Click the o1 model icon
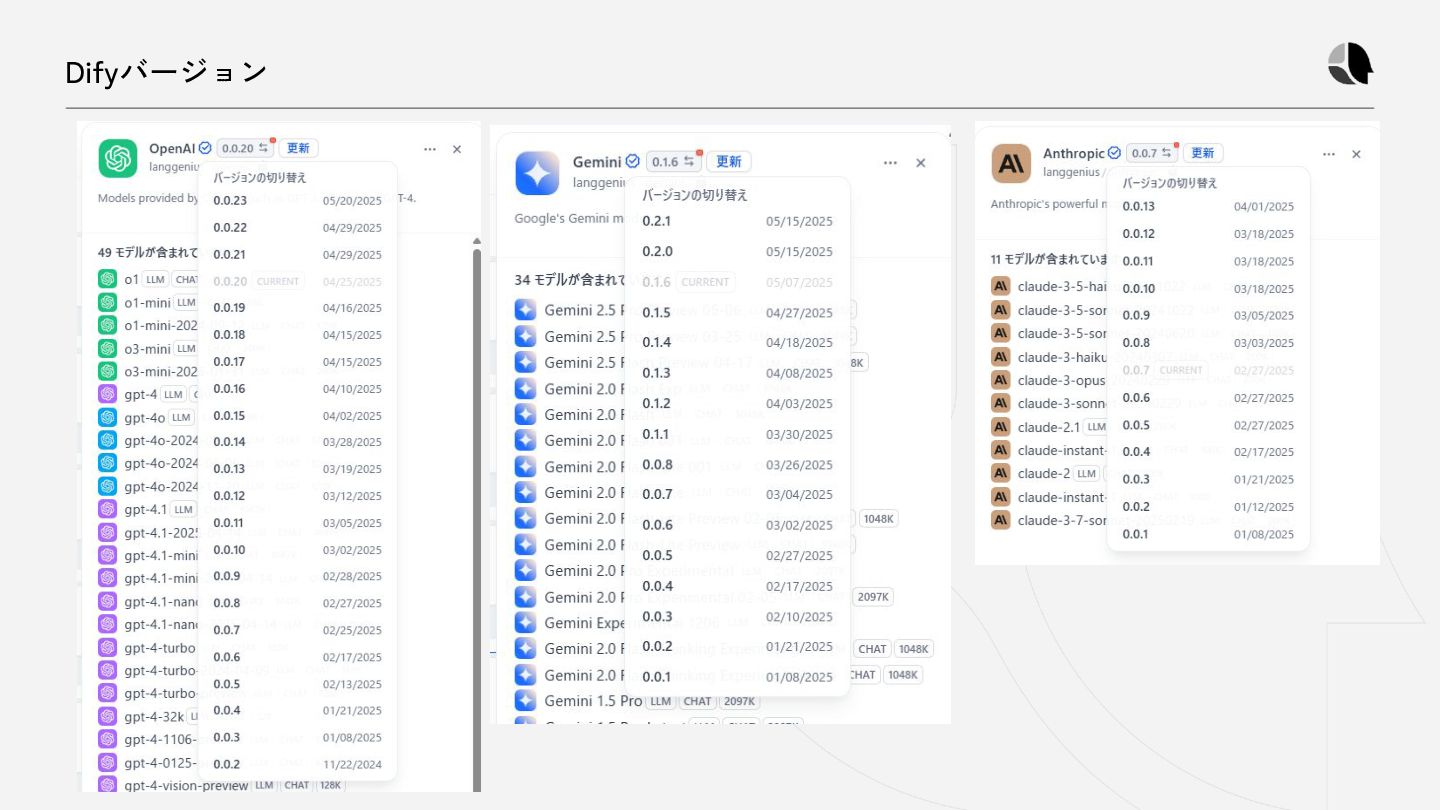 pyautogui.click(x=107, y=279)
